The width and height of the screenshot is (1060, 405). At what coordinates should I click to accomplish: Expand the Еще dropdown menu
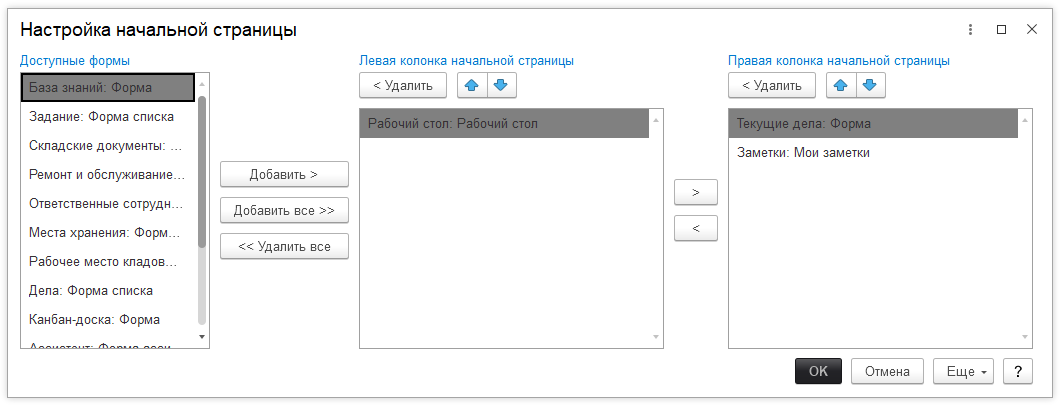pos(962,371)
